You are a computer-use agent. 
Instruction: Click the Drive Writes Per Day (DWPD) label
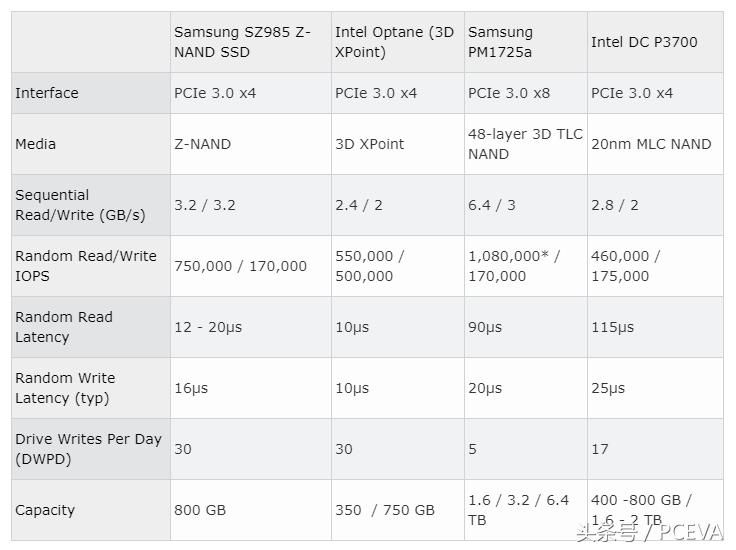click(x=88, y=449)
